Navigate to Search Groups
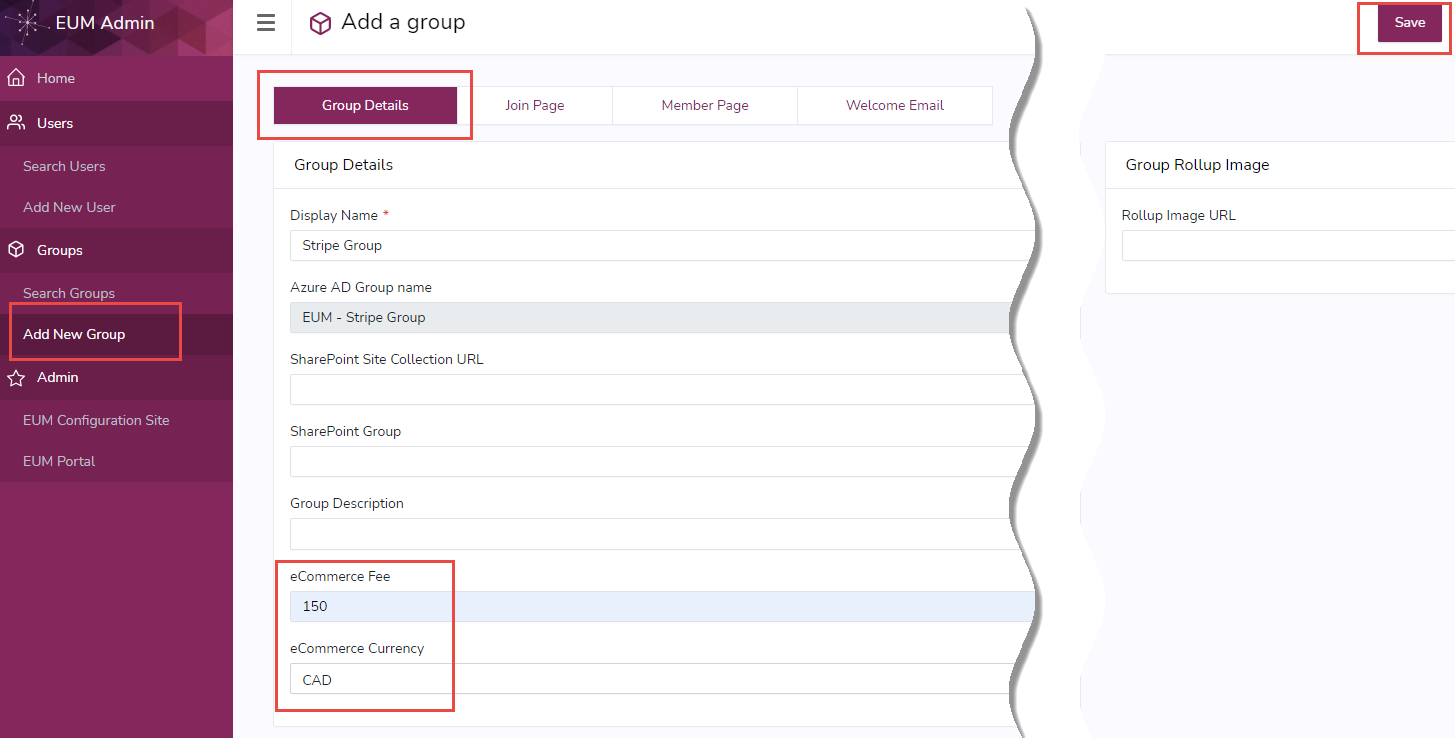The width and height of the screenshot is (1455, 738). pos(68,293)
